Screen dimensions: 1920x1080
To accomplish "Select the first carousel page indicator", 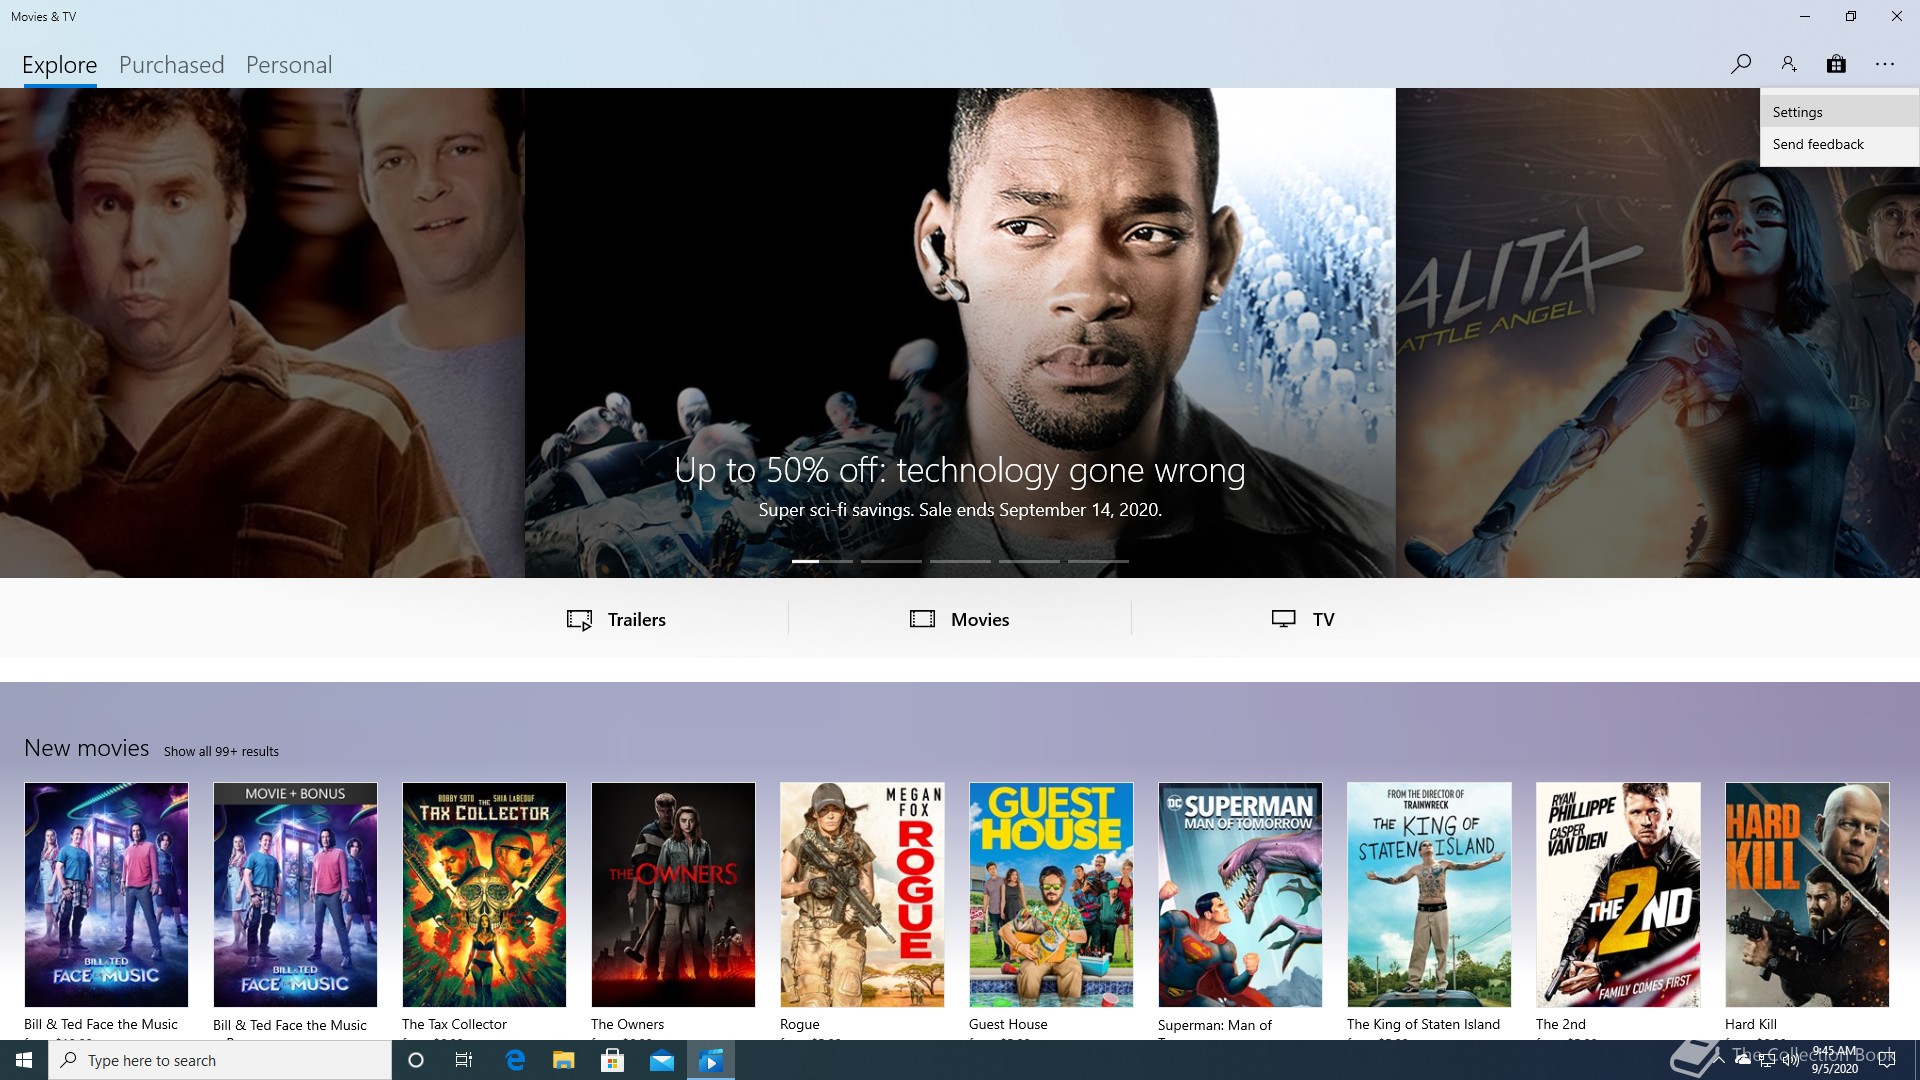I will [x=822, y=561].
